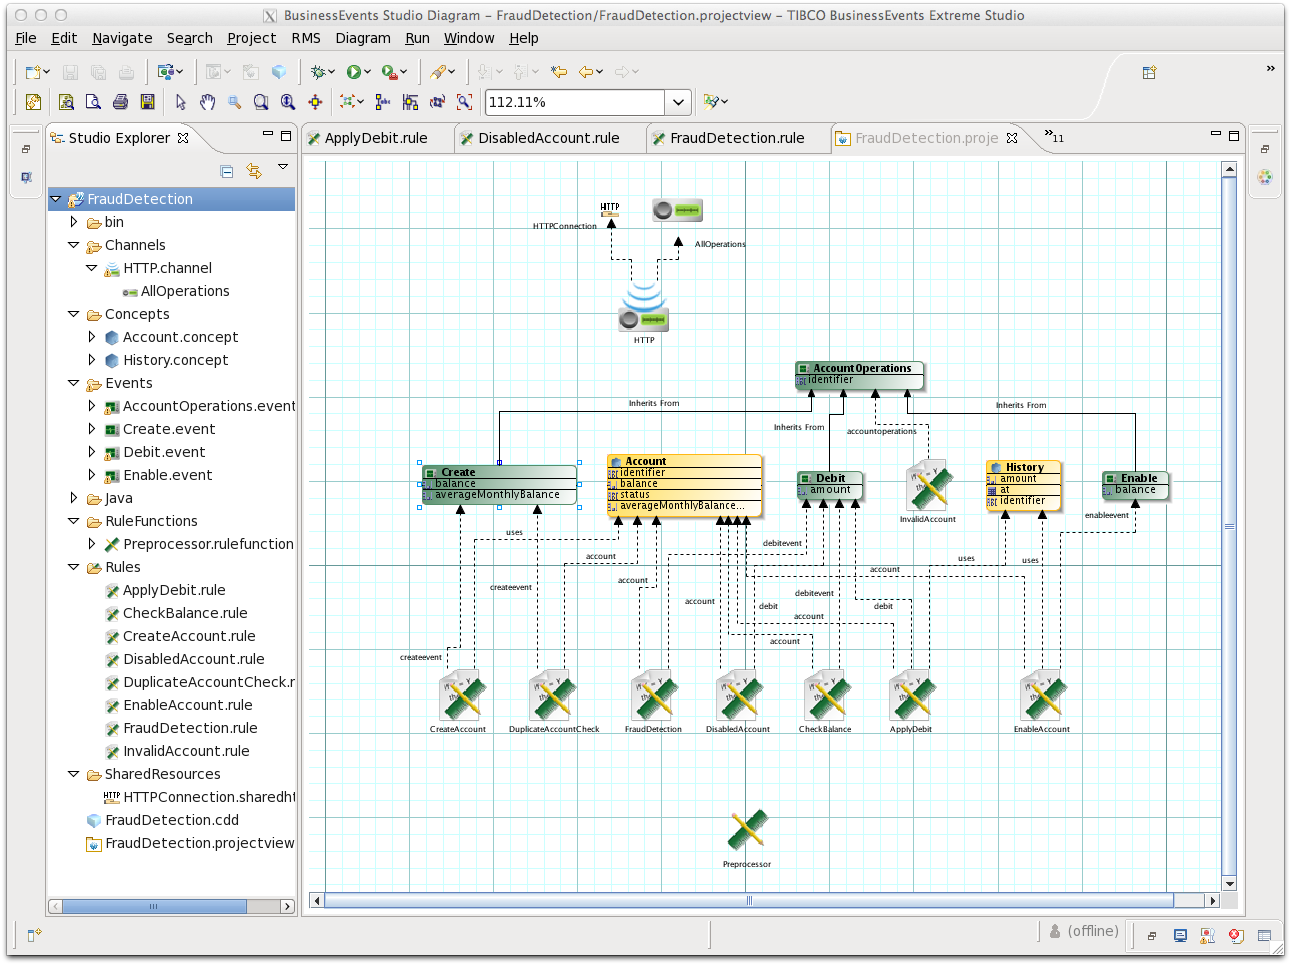Click the diagram vertical scrollbar up arrow
The width and height of the screenshot is (1291, 965).
click(x=1230, y=170)
